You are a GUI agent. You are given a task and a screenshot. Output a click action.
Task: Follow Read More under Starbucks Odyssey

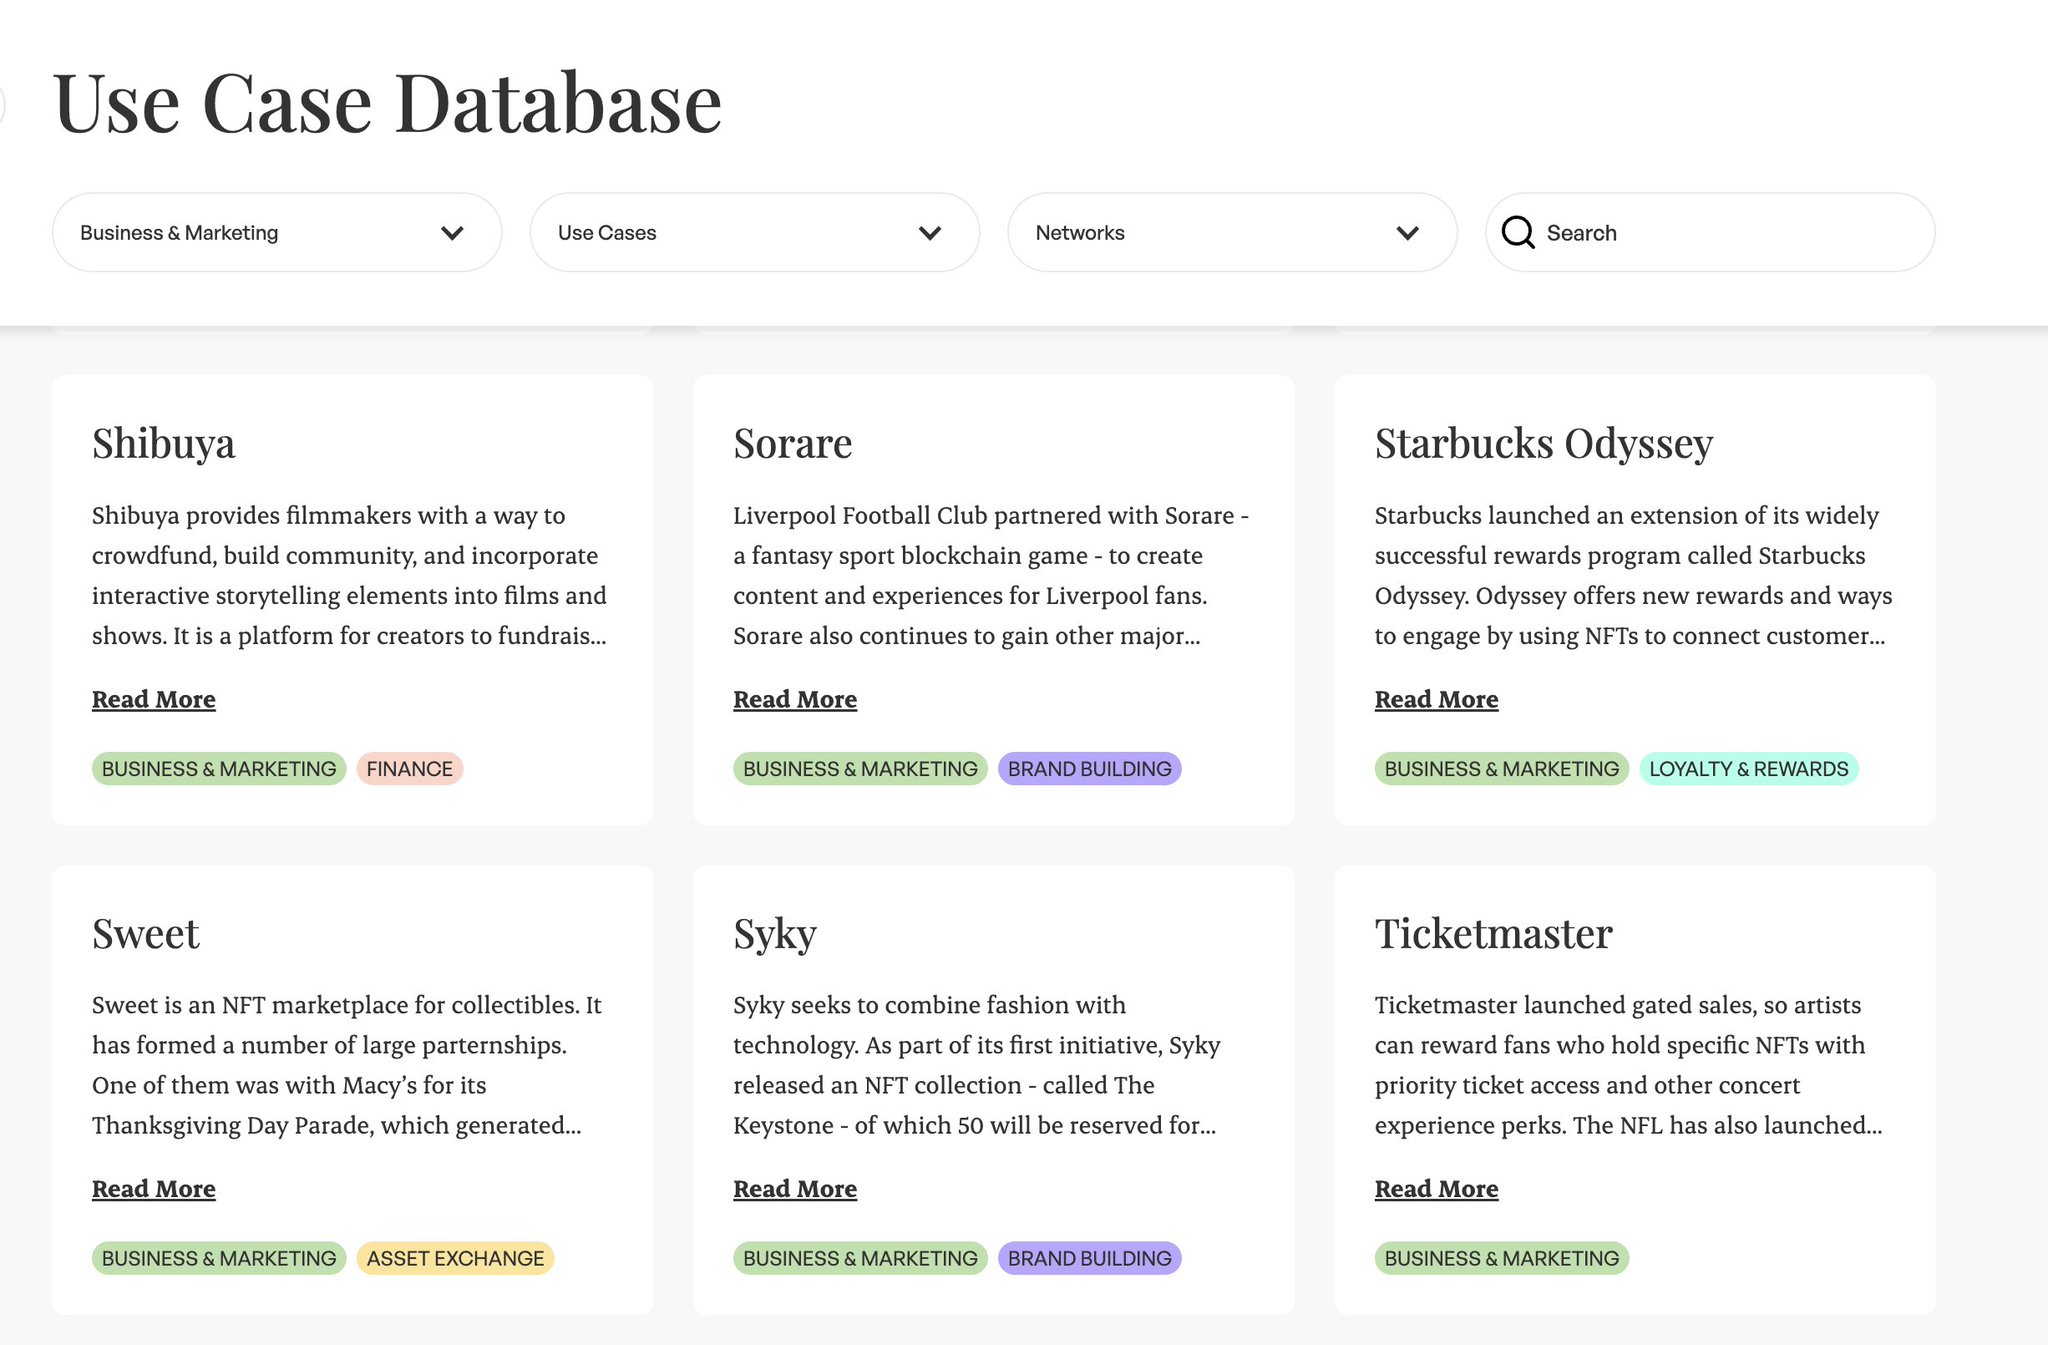(1436, 699)
